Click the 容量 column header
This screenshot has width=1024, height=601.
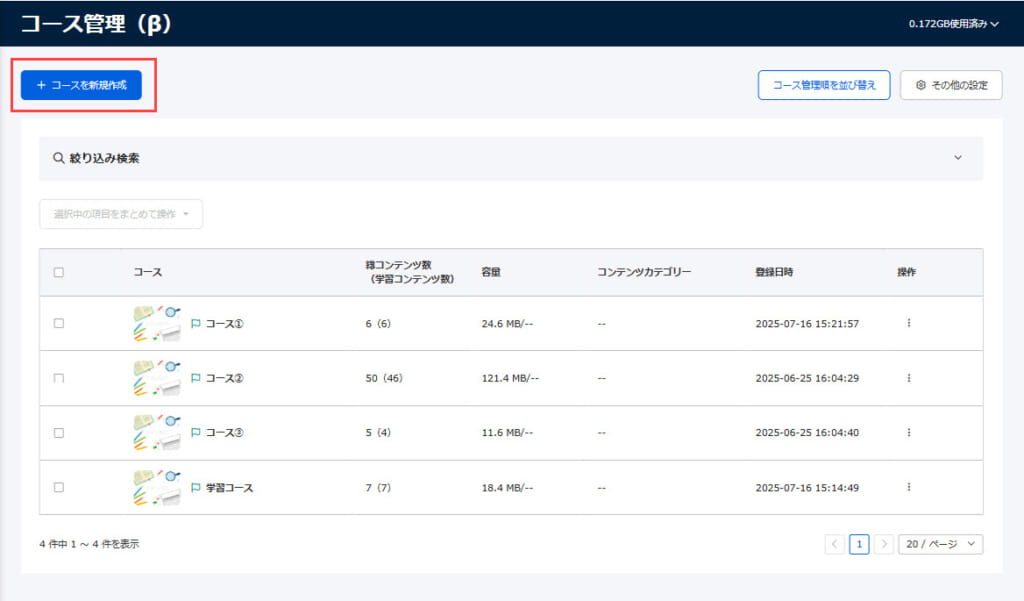tap(491, 272)
